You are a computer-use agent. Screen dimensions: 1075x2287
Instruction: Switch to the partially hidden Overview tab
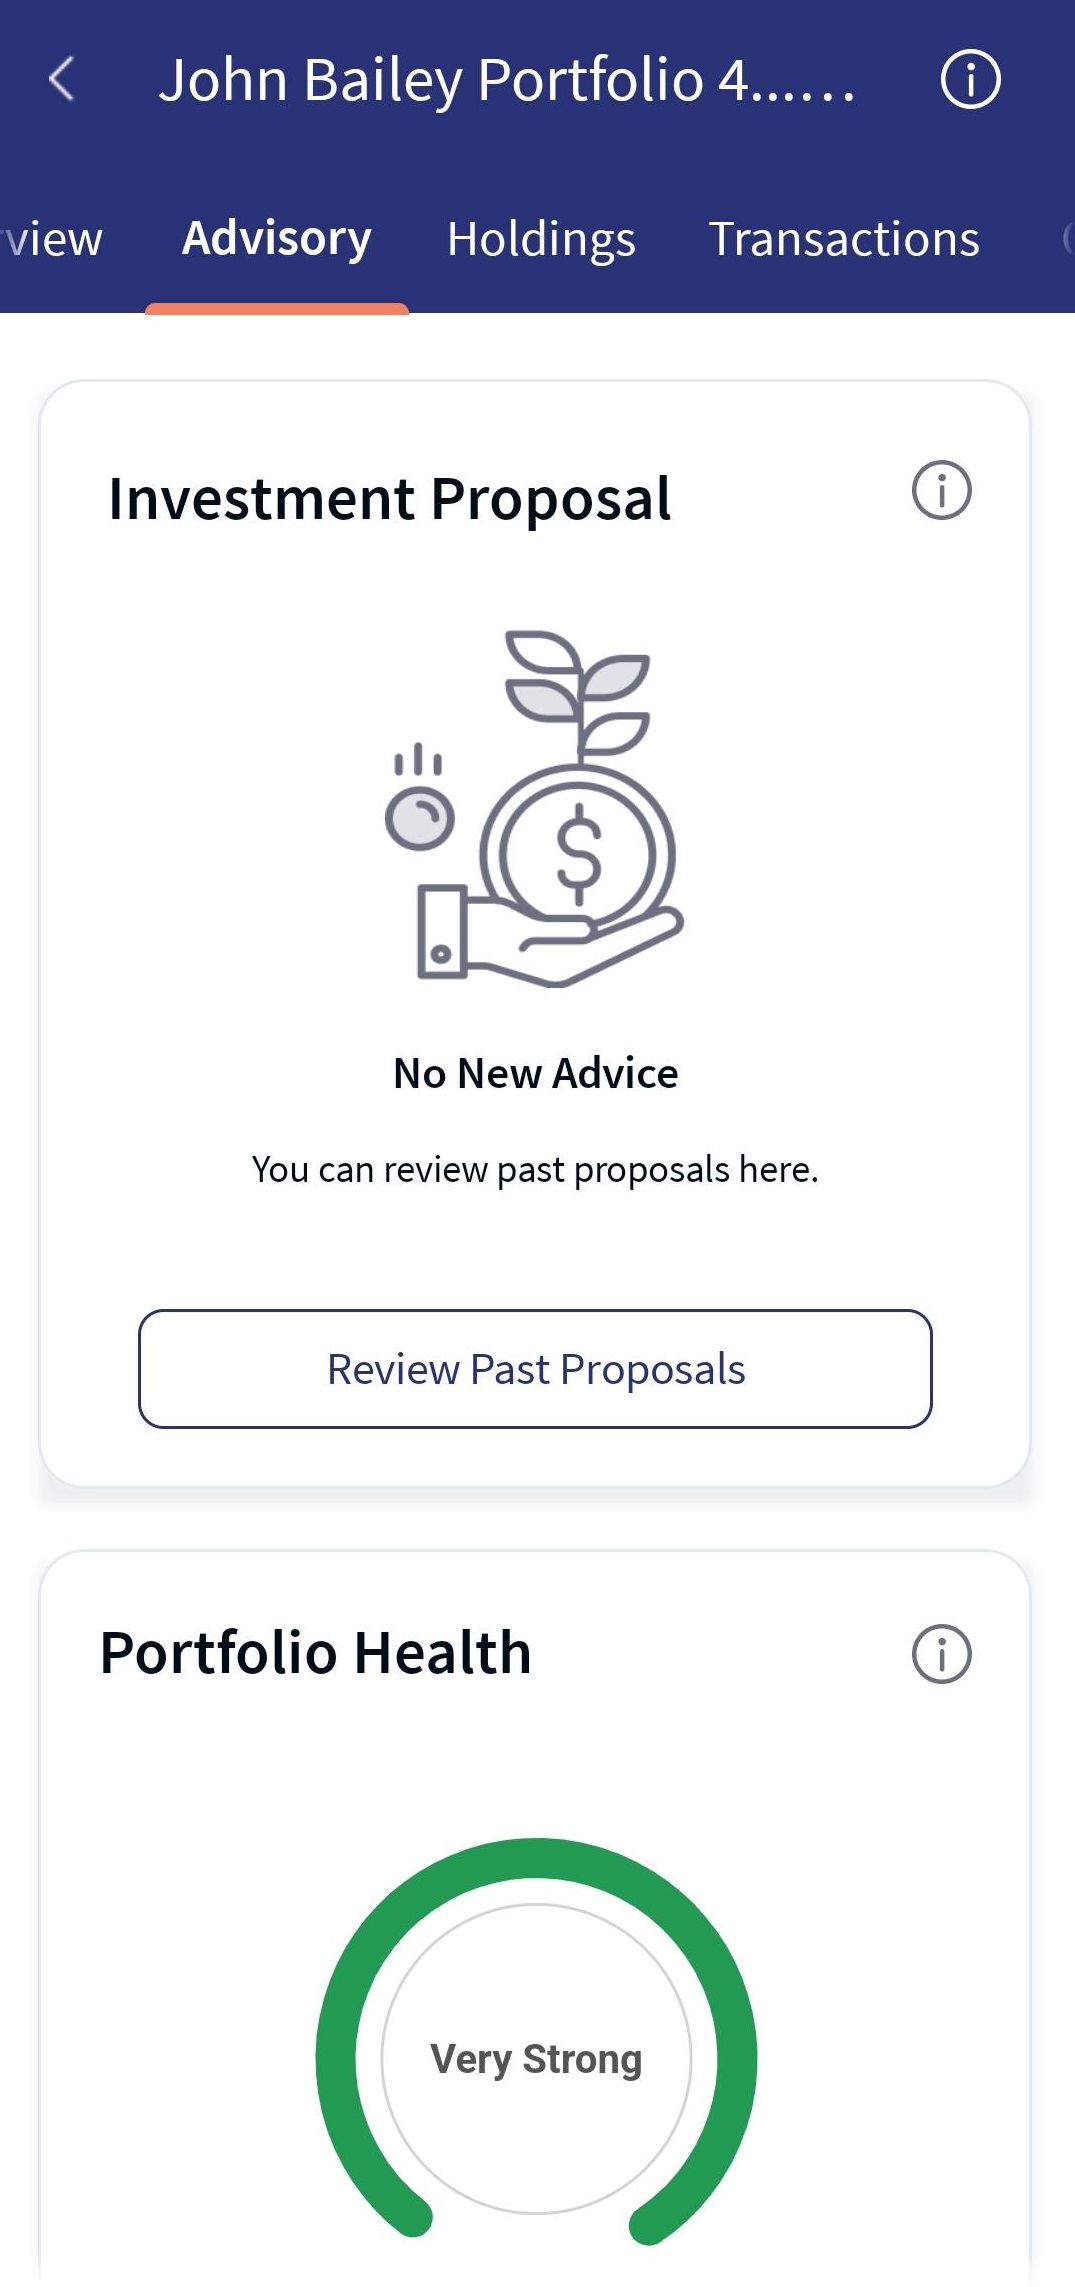(52, 240)
